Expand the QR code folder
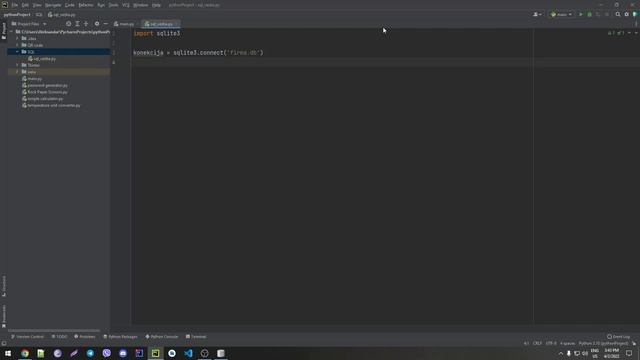Image resolution: width=640 pixels, height=360 pixels. tap(17, 45)
